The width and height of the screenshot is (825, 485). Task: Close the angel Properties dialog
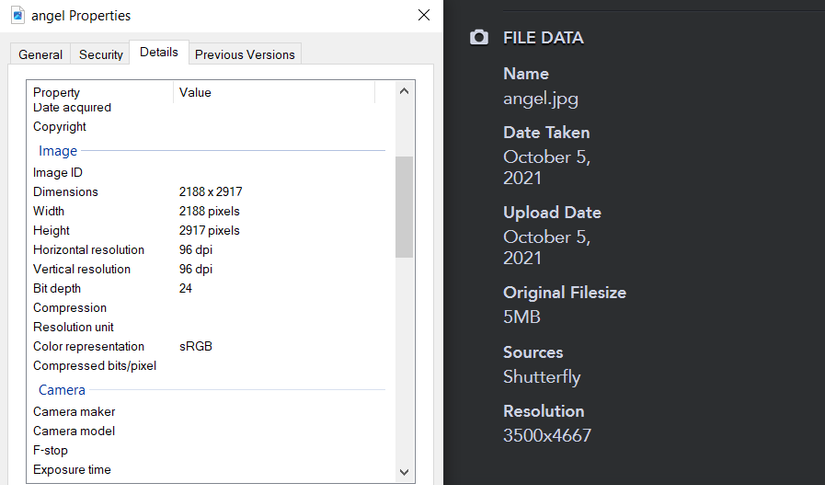[x=424, y=15]
